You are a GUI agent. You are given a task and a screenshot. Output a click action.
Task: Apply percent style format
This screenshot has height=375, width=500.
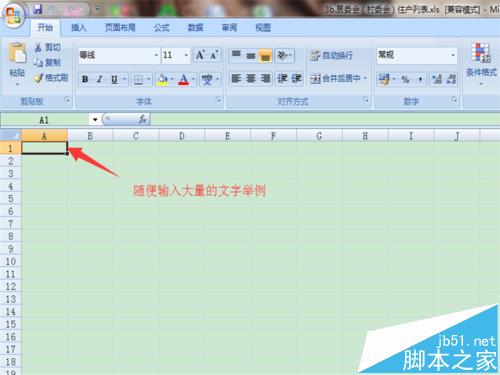405,79
